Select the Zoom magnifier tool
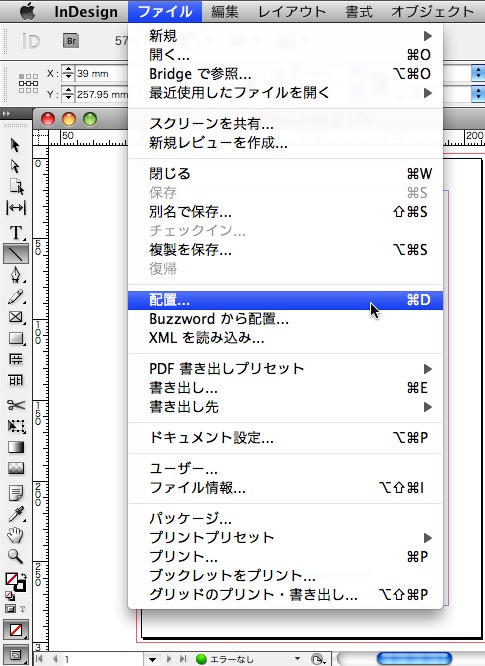The height and width of the screenshot is (666, 485). (16, 556)
